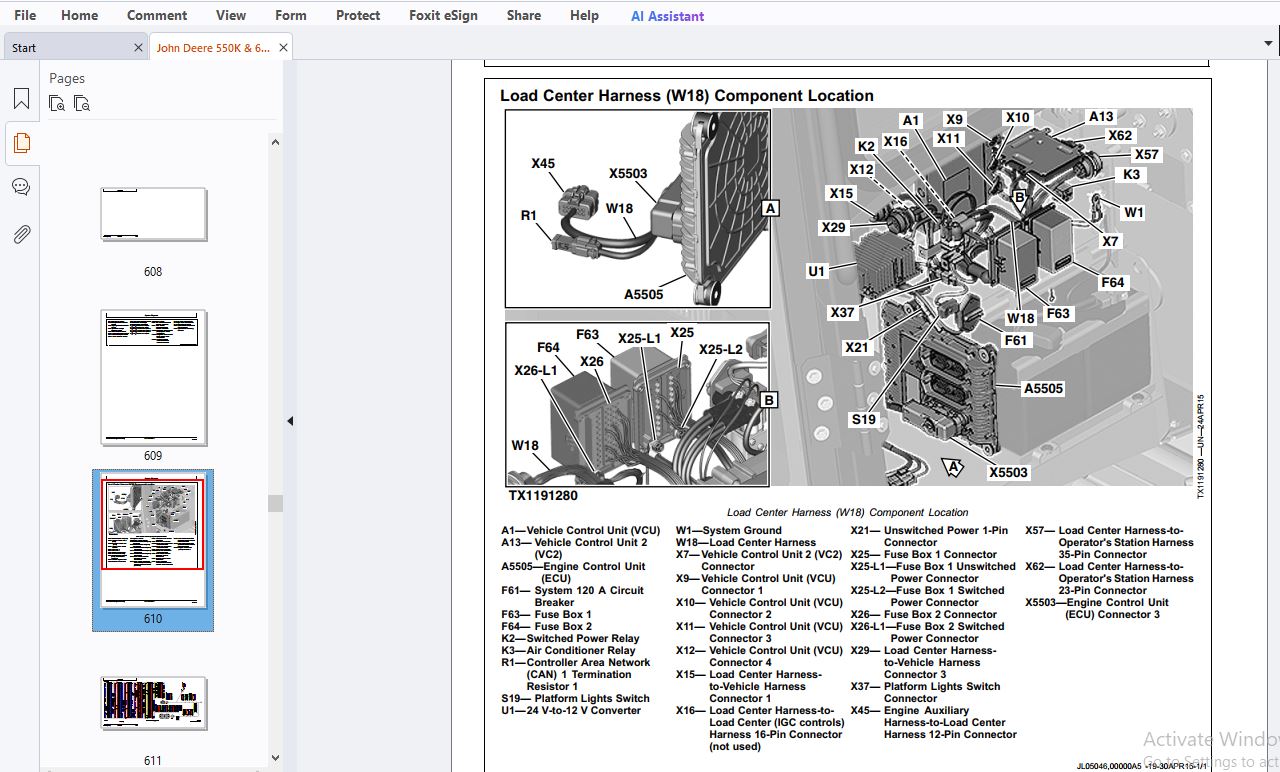
Task: Click the reduce page thumbnails icon
Action: (x=82, y=103)
